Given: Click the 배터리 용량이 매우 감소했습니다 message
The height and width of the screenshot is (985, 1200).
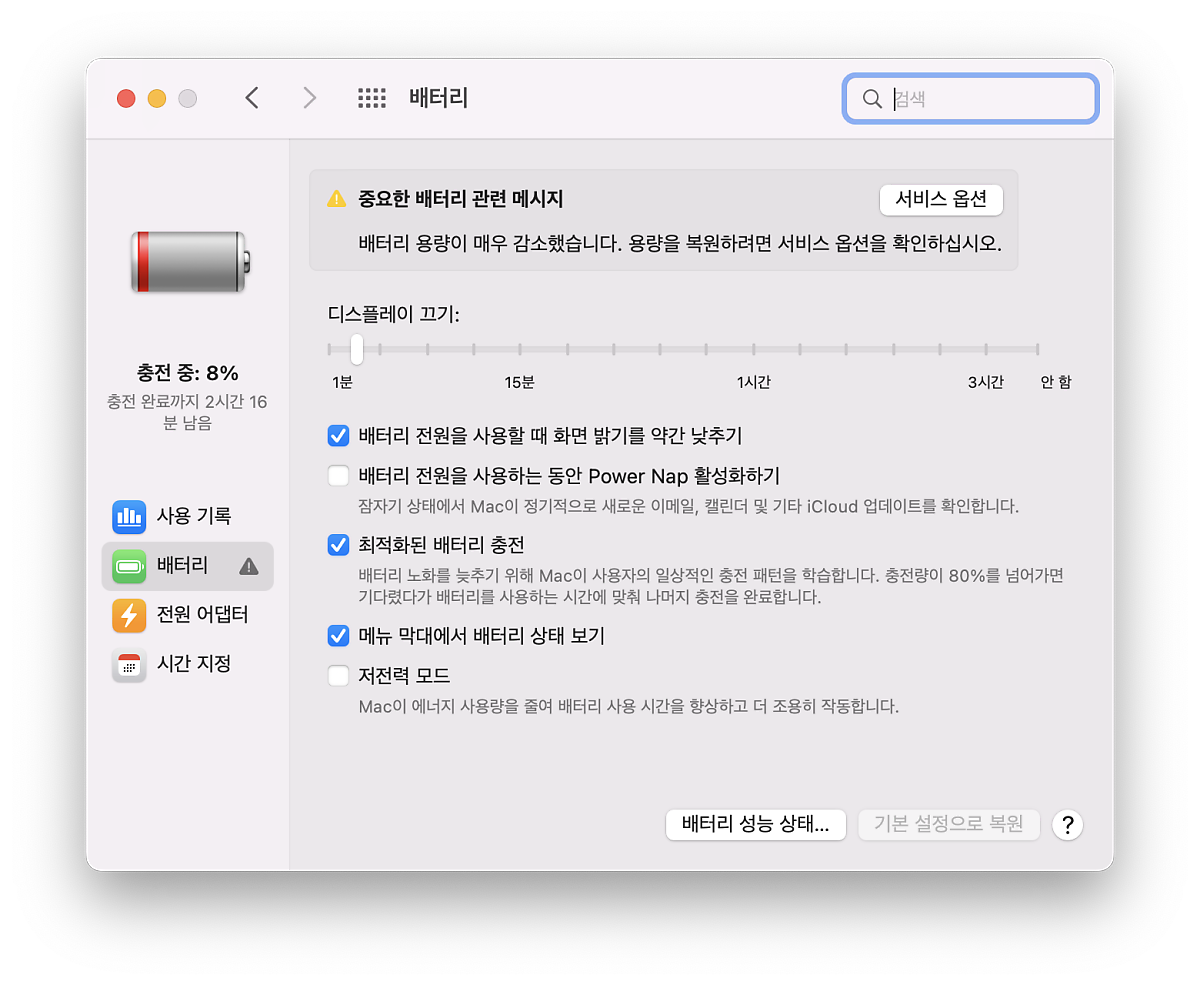Looking at the screenshot, I should 680,244.
